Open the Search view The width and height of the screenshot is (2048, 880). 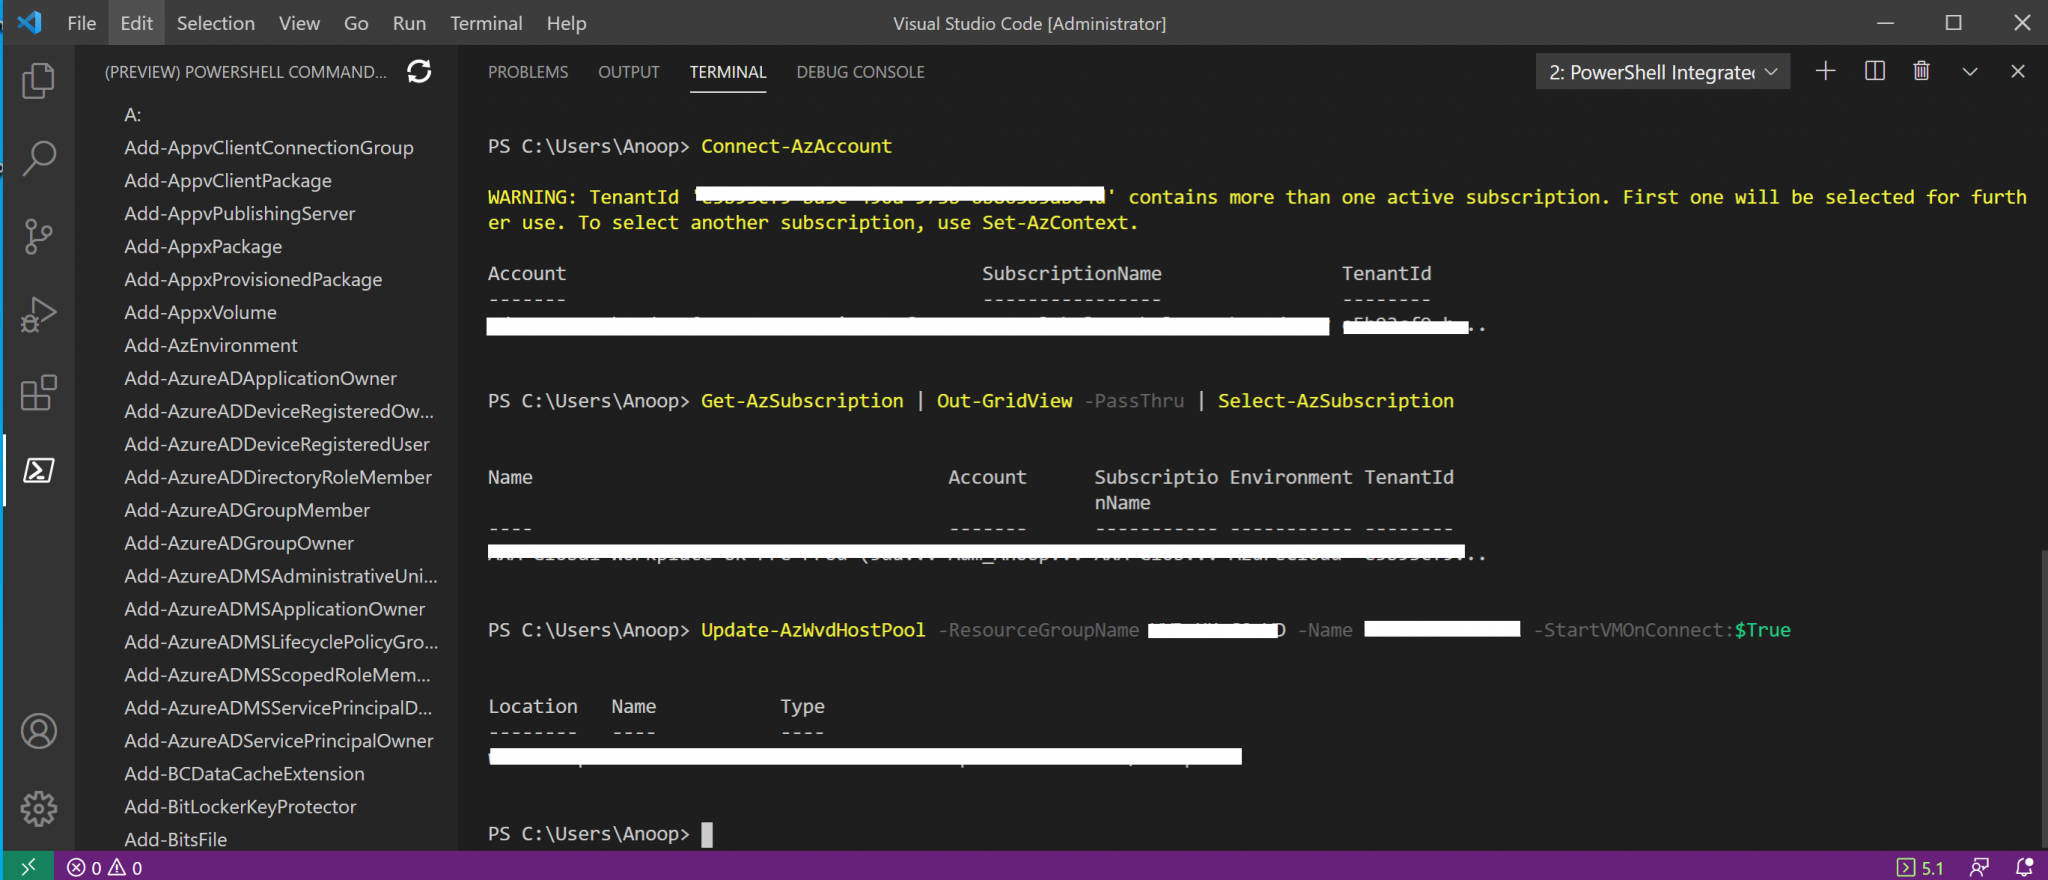38,158
